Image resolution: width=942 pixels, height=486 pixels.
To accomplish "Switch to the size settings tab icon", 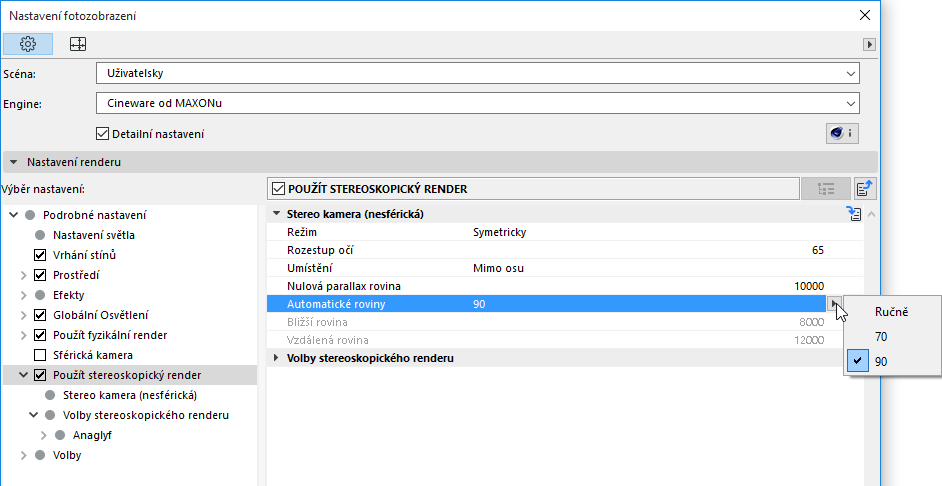I will coord(78,44).
